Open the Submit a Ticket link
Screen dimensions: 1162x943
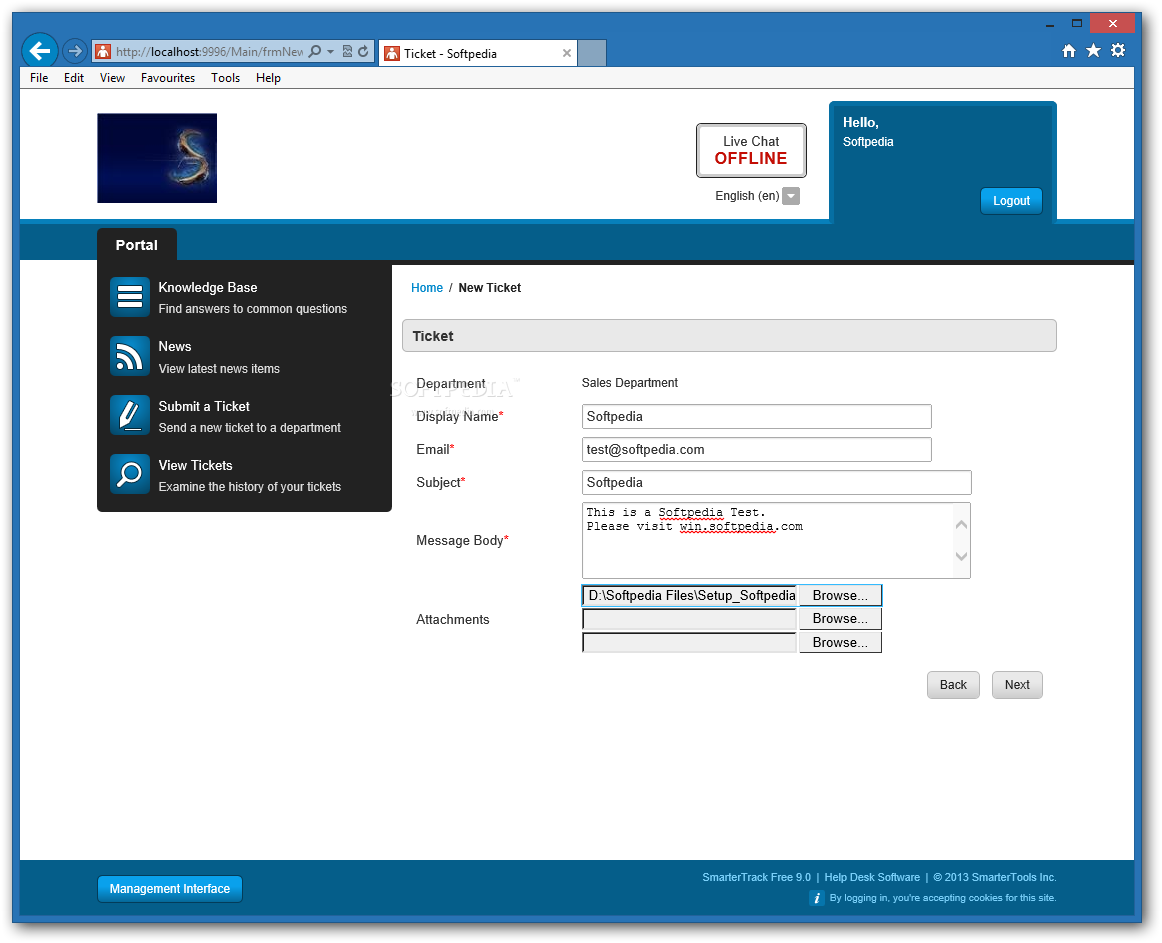[x=204, y=406]
